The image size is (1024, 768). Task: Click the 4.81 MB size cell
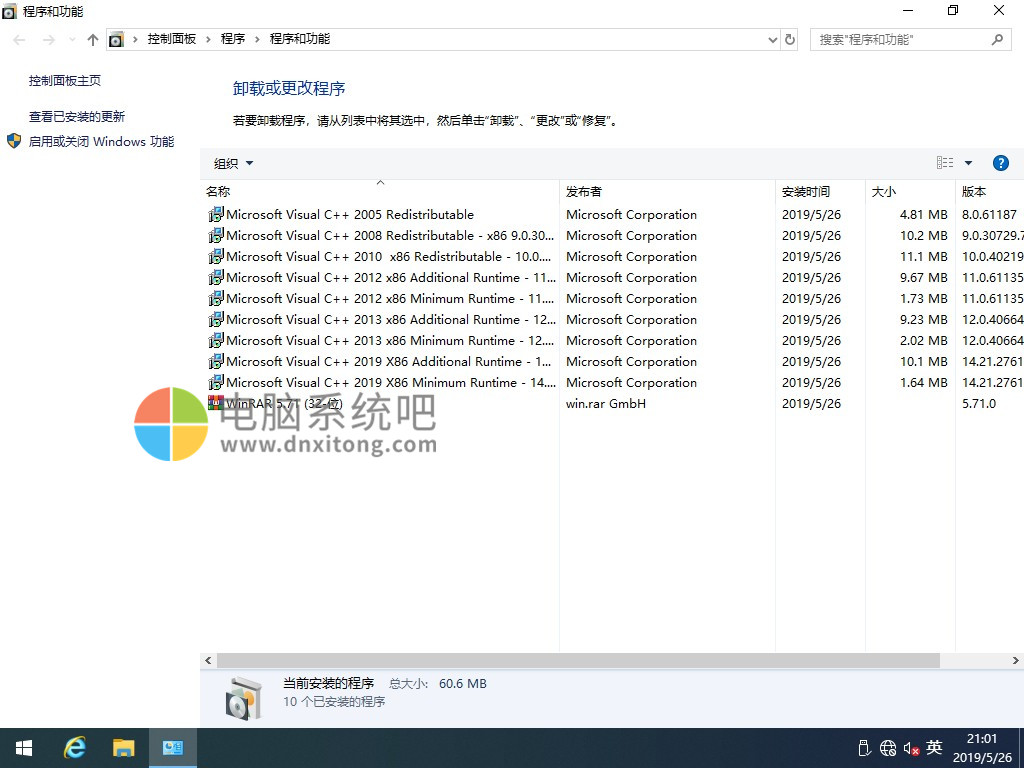coord(923,215)
